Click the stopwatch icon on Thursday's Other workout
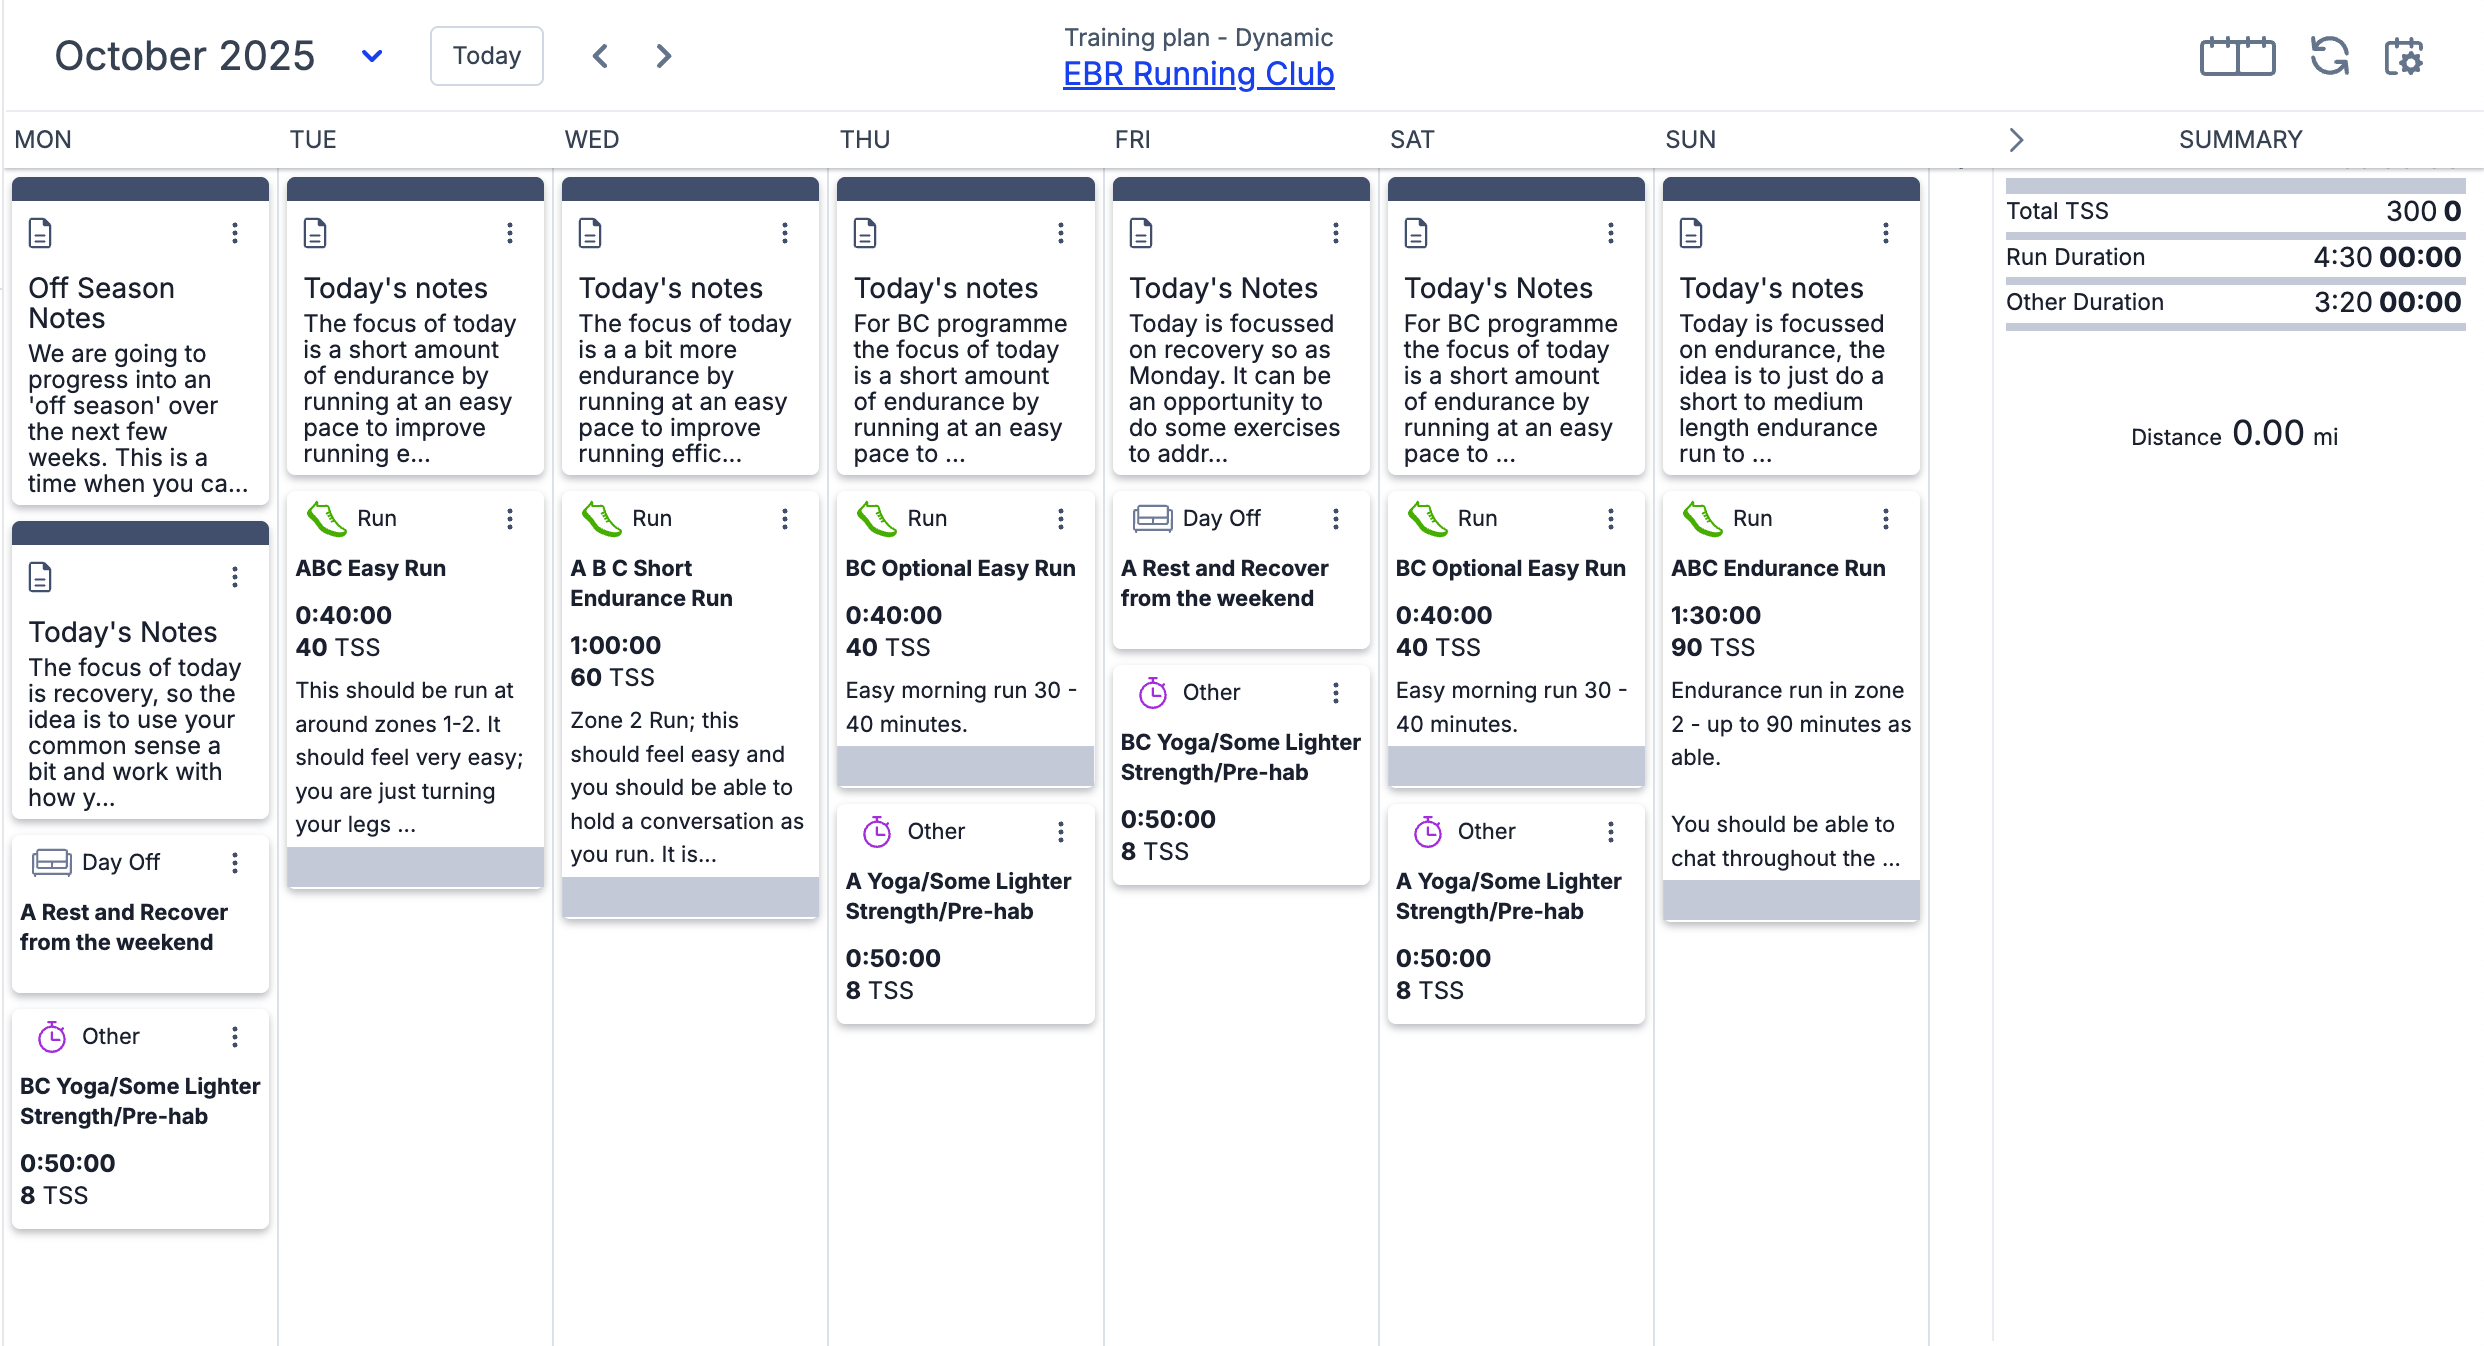 877,832
